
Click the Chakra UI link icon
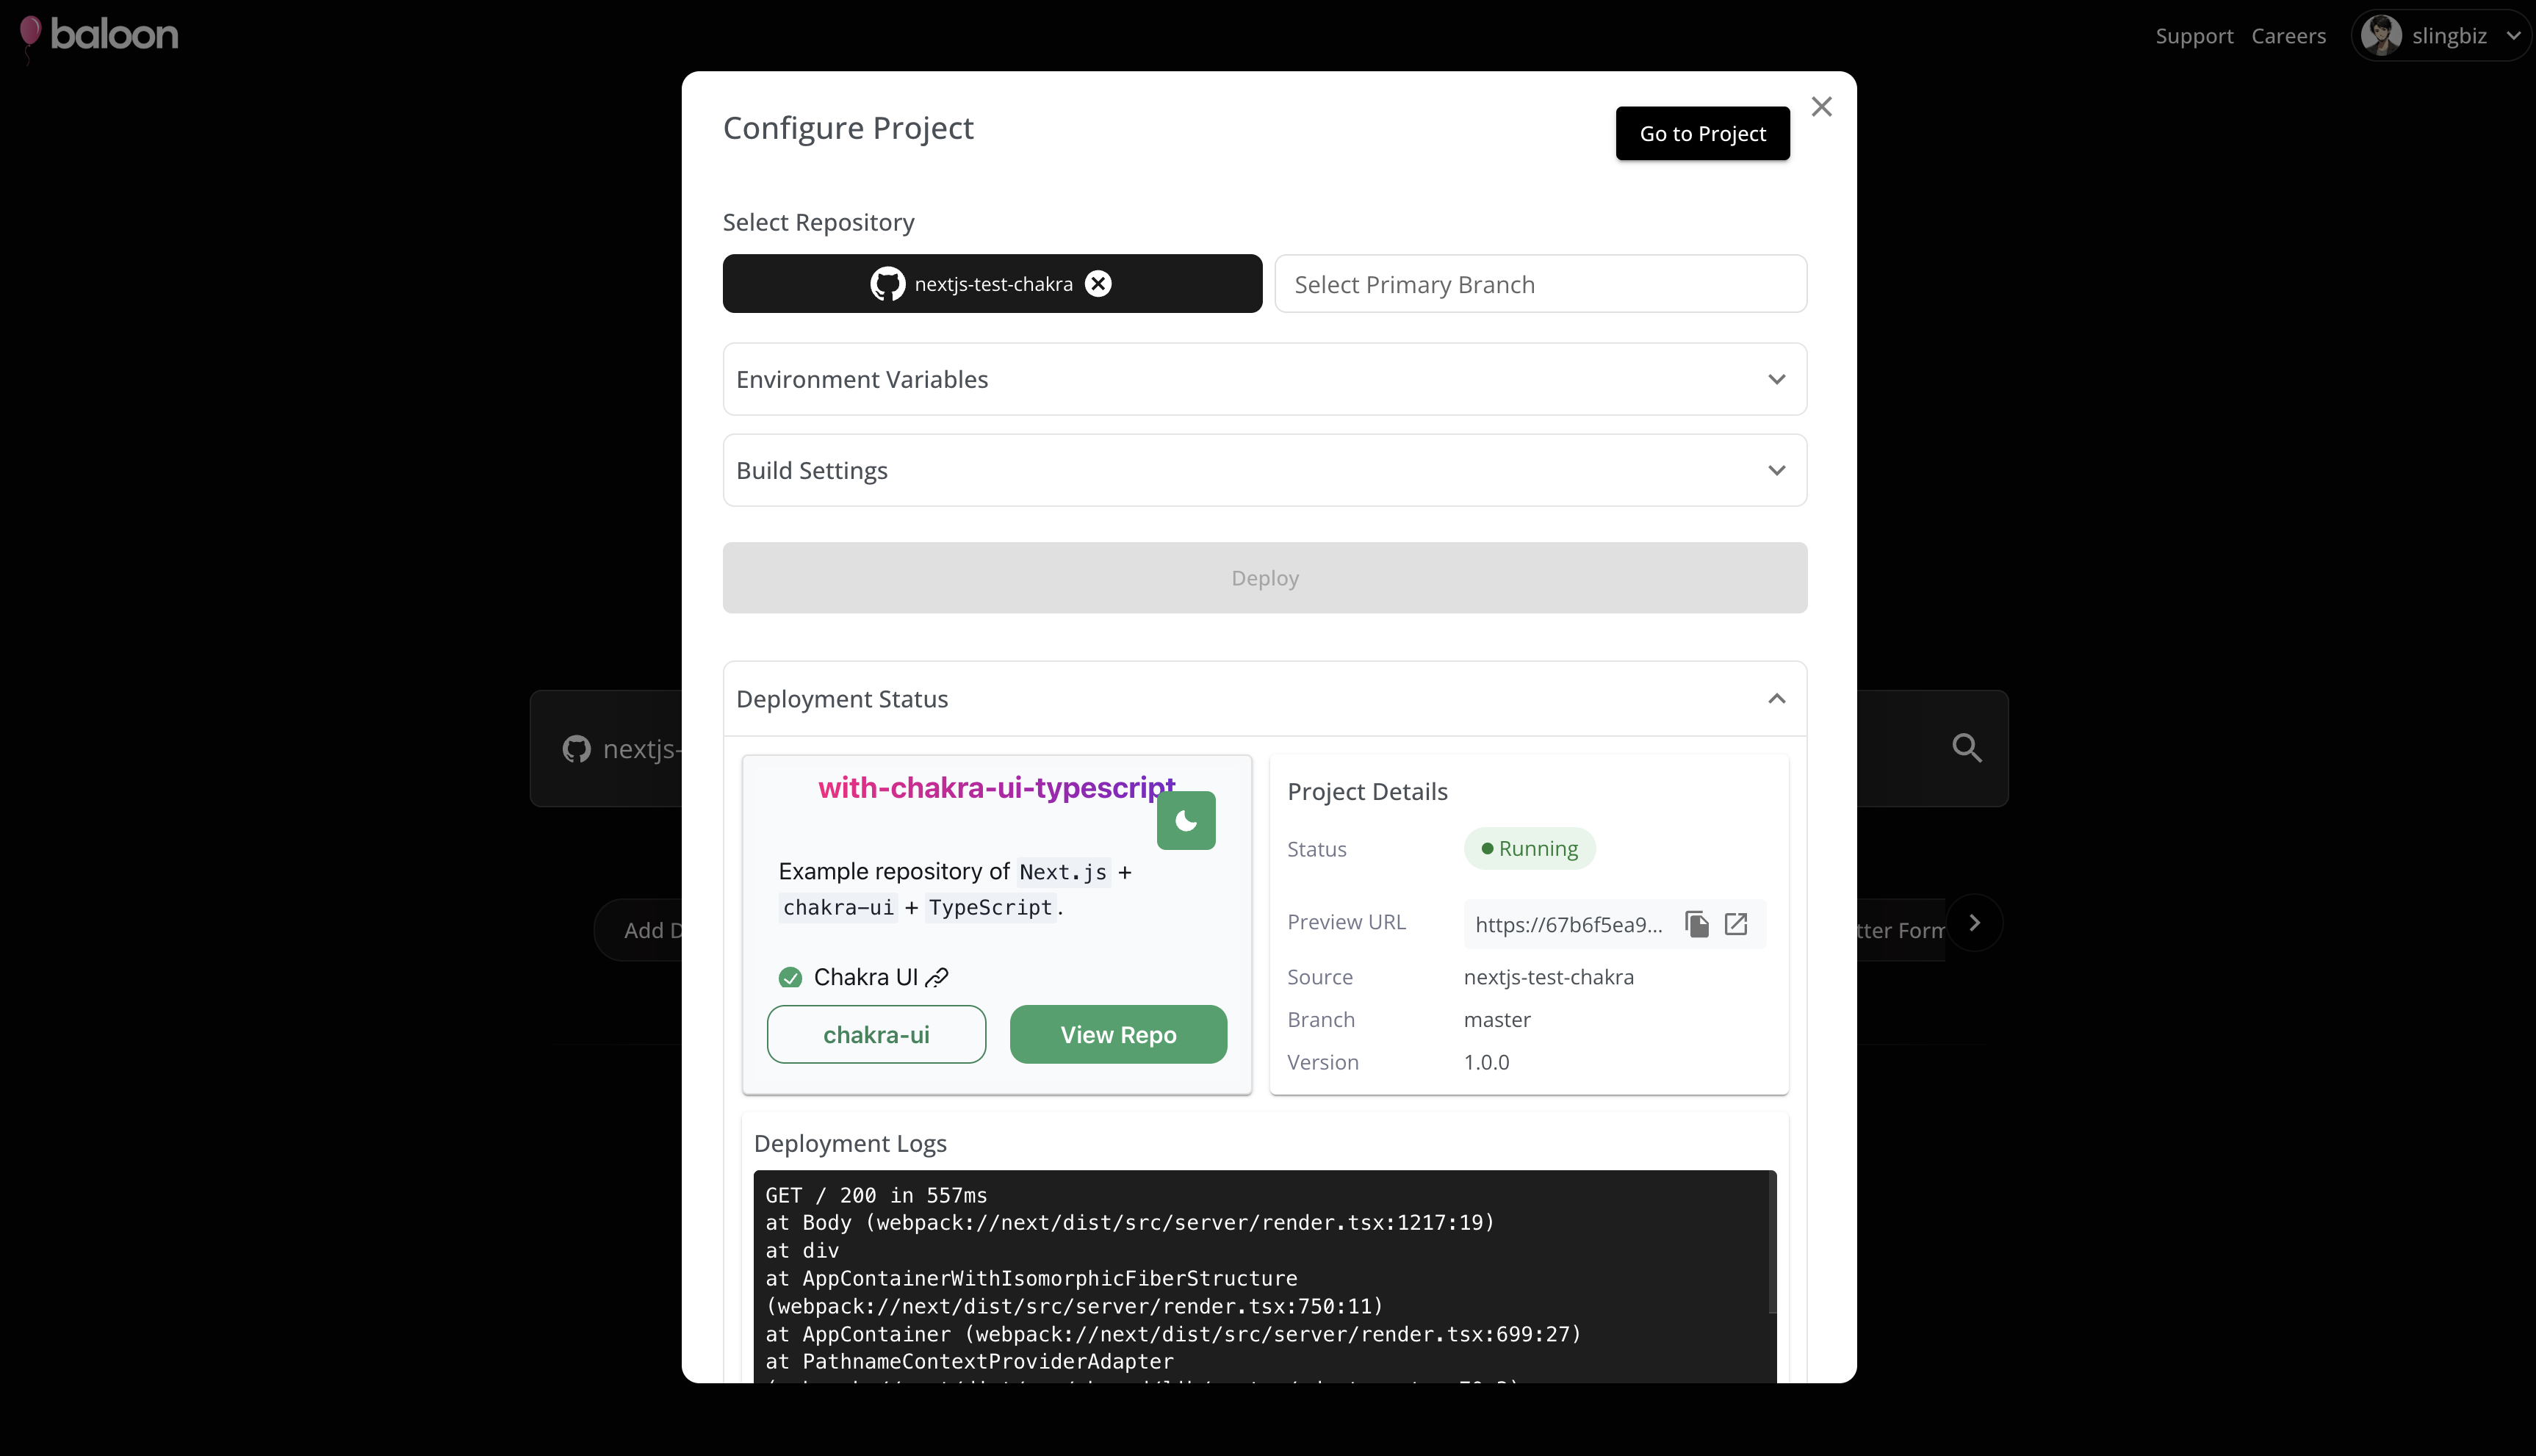(x=937, y=978)
